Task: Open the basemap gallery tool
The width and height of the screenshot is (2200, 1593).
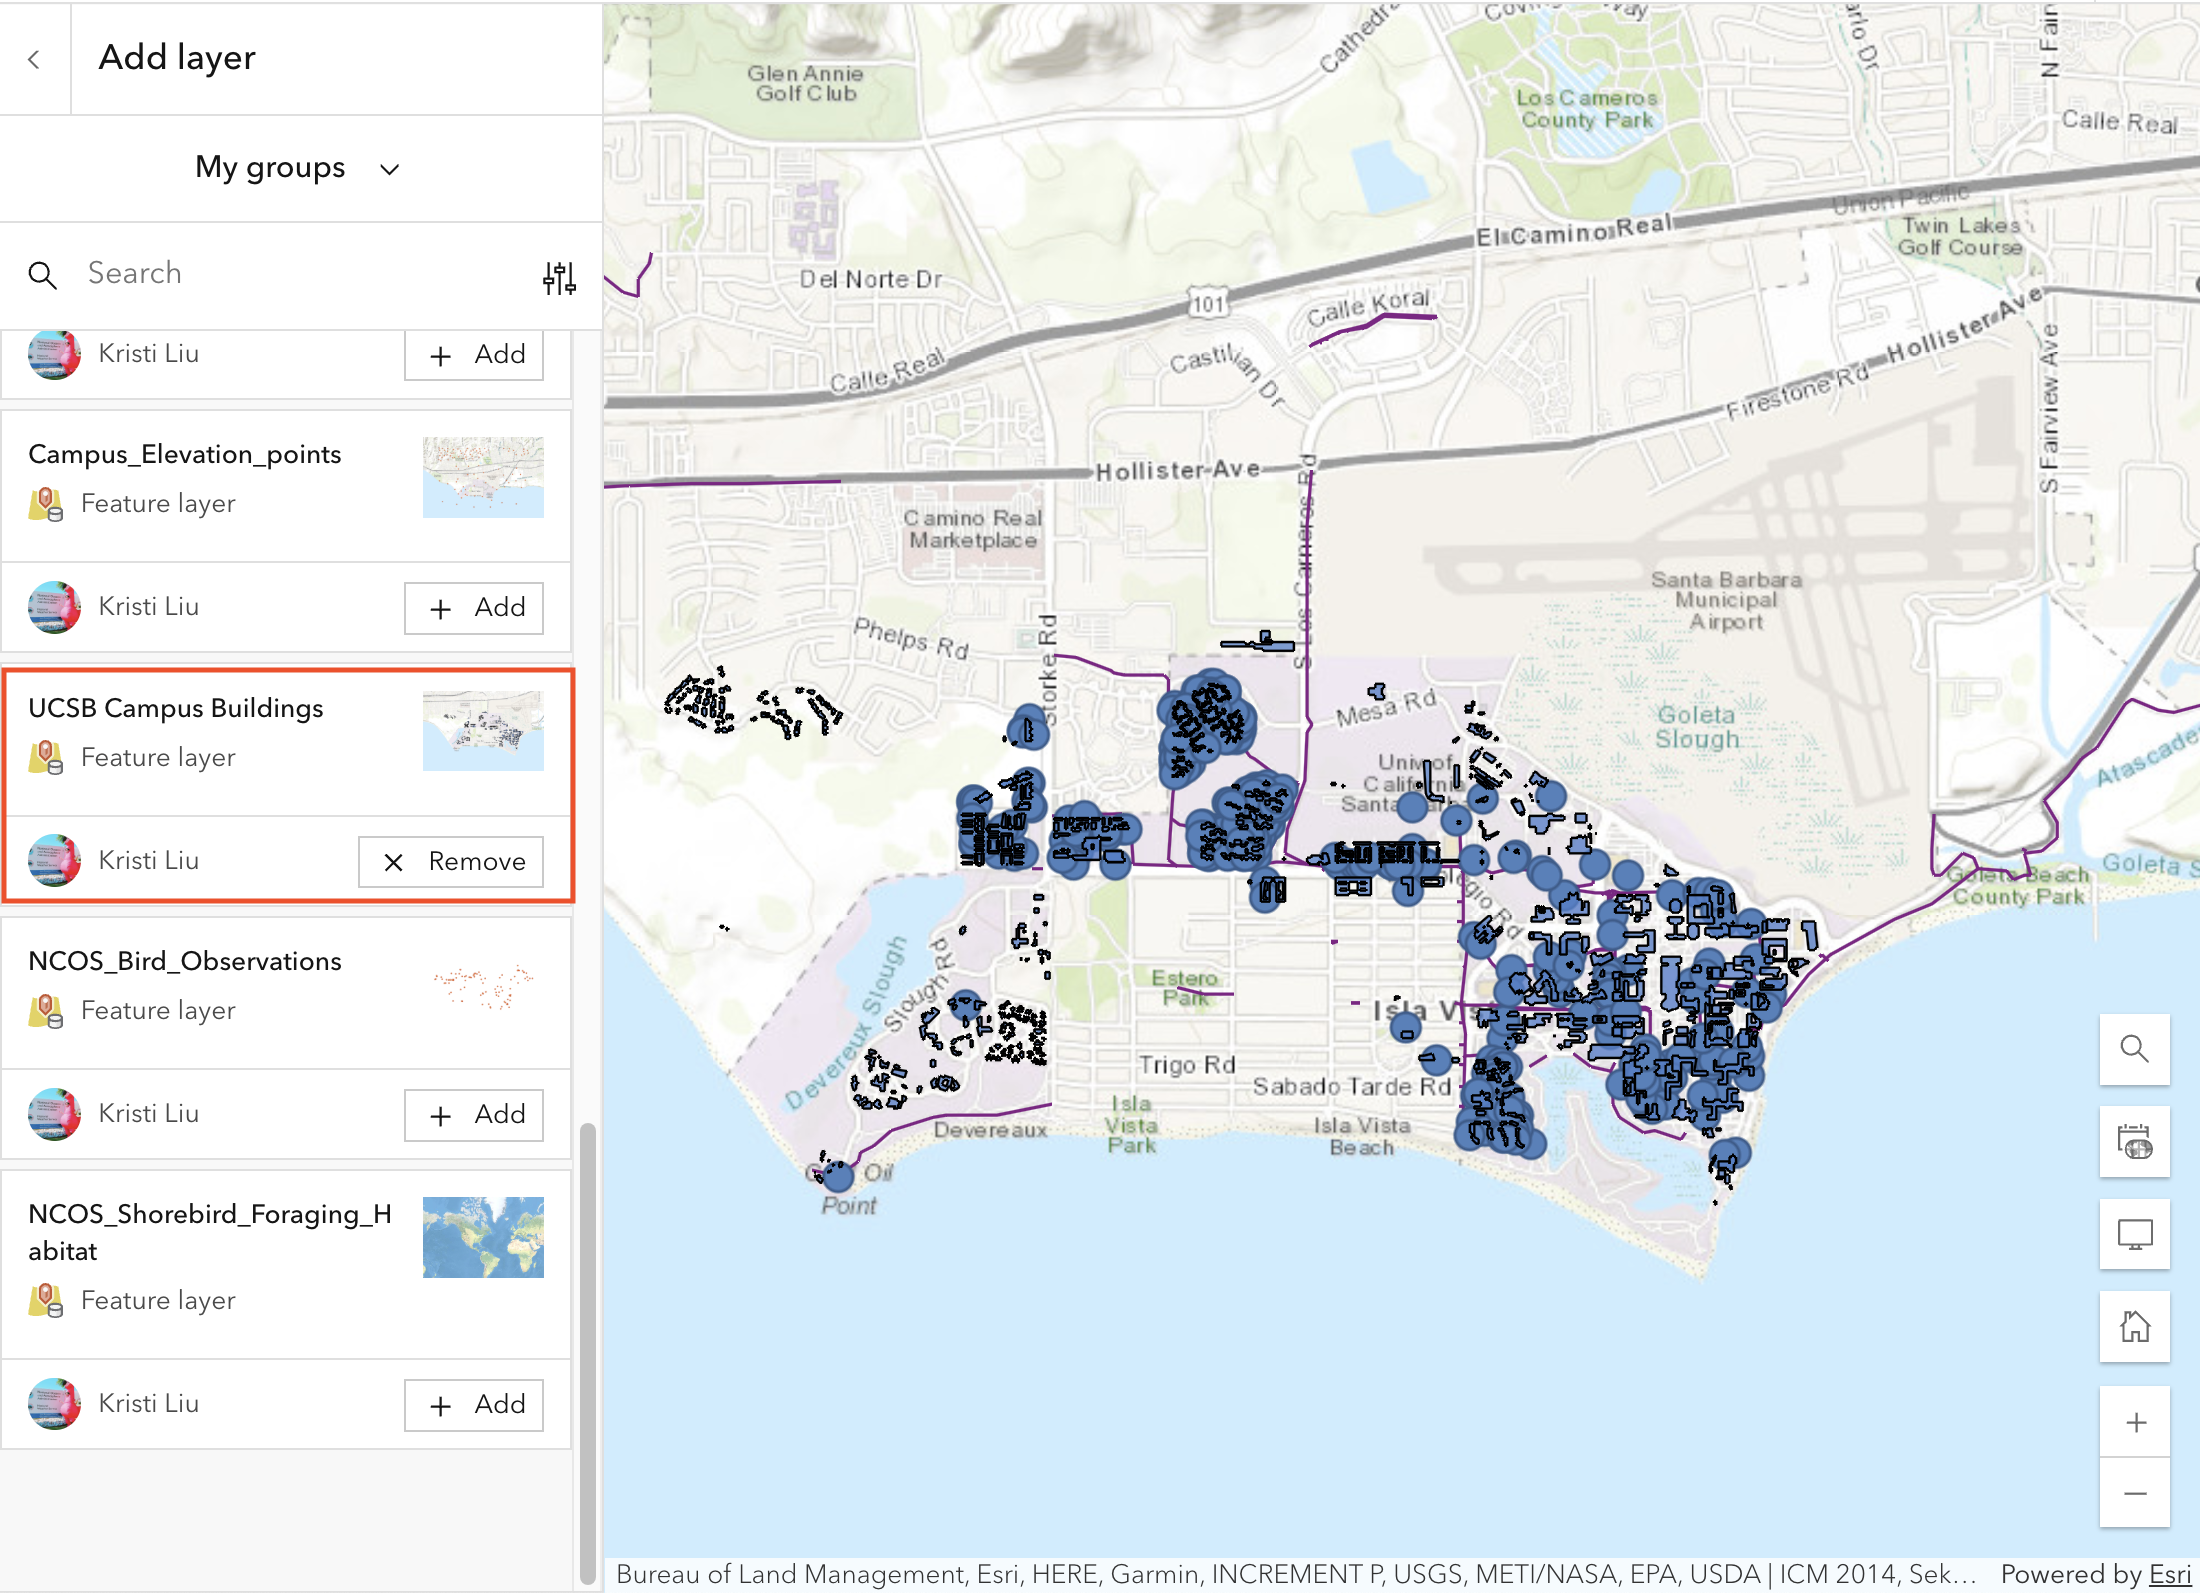Action: [2134, 1141]
